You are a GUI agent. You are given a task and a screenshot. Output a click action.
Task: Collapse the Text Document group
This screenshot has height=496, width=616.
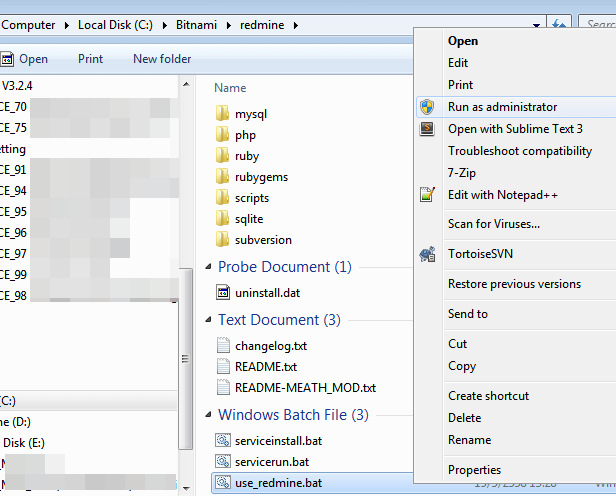(x=208, y=321)
